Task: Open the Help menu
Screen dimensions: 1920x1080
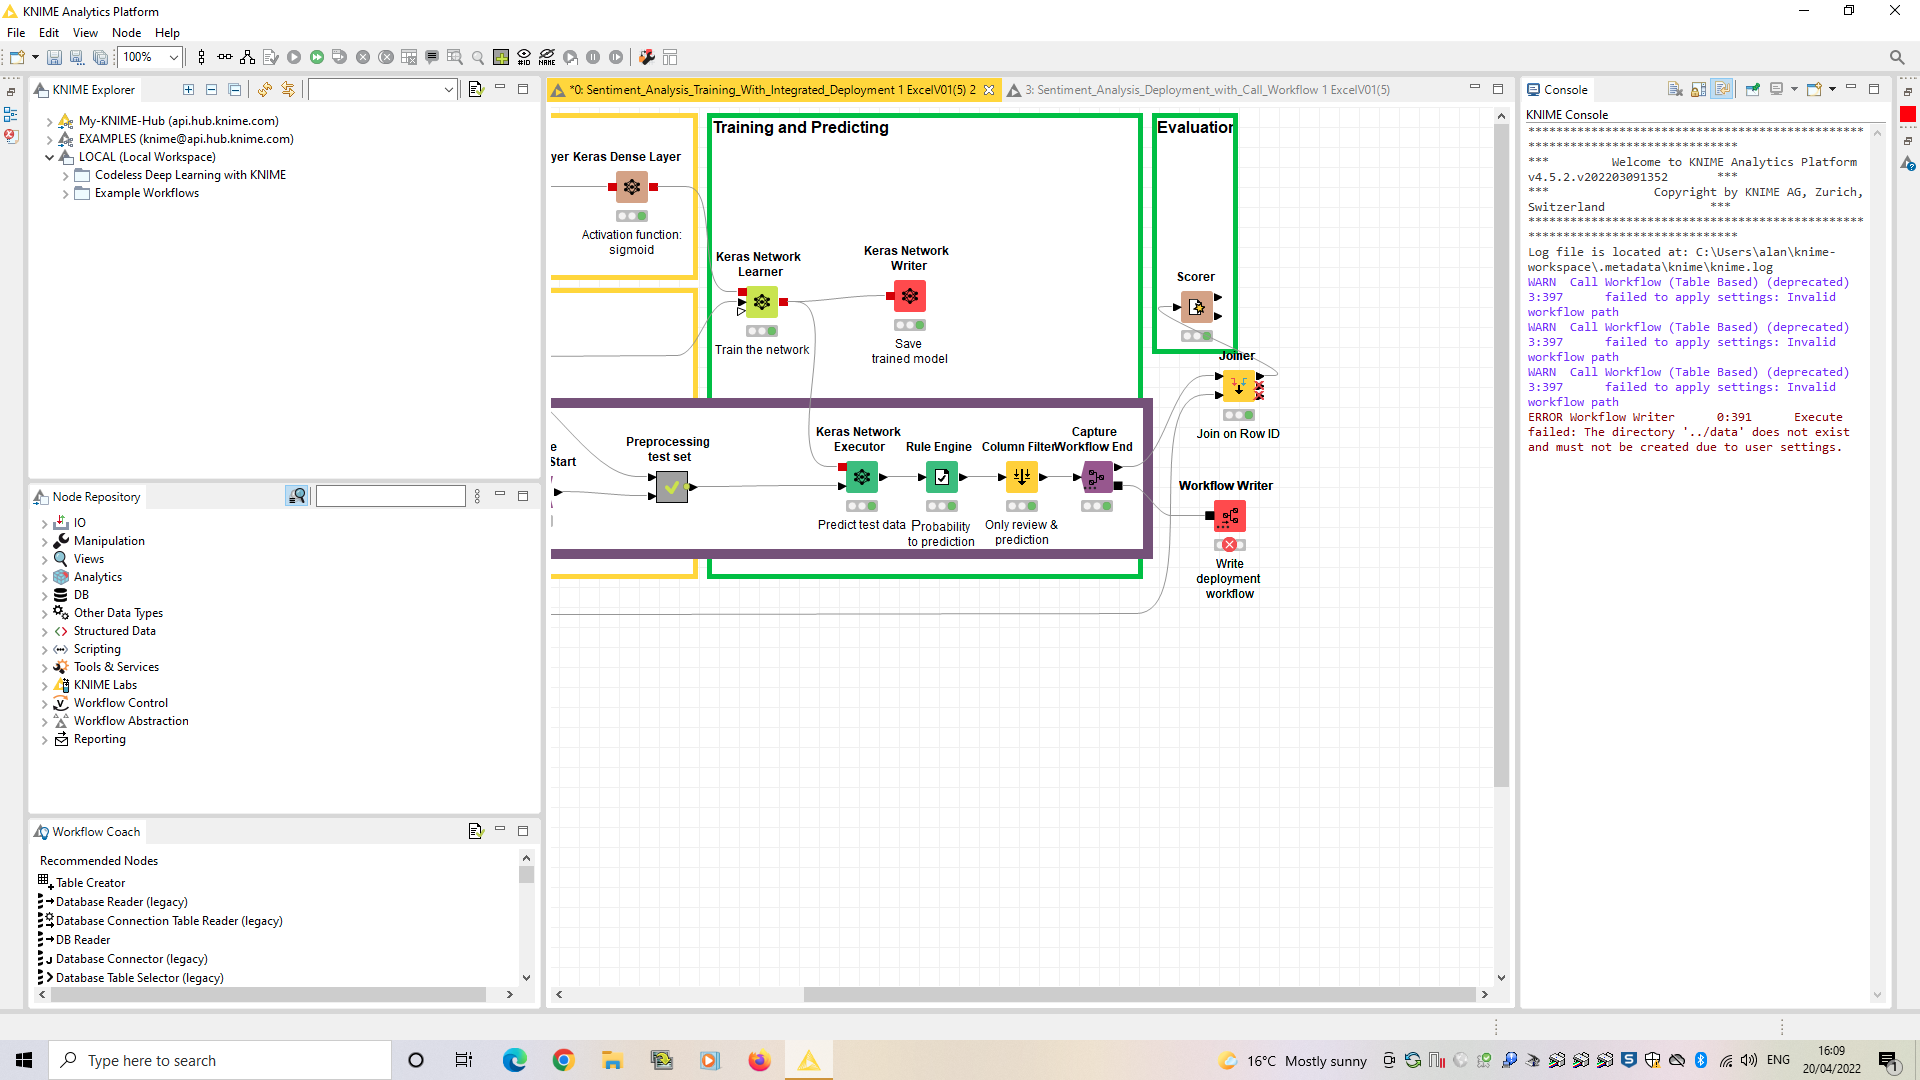Action: (167, 33)
